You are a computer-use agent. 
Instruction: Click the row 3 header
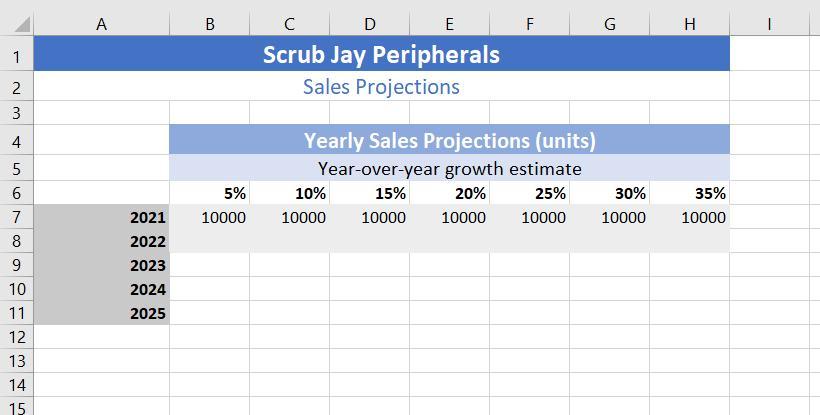(x=16, y=113)
